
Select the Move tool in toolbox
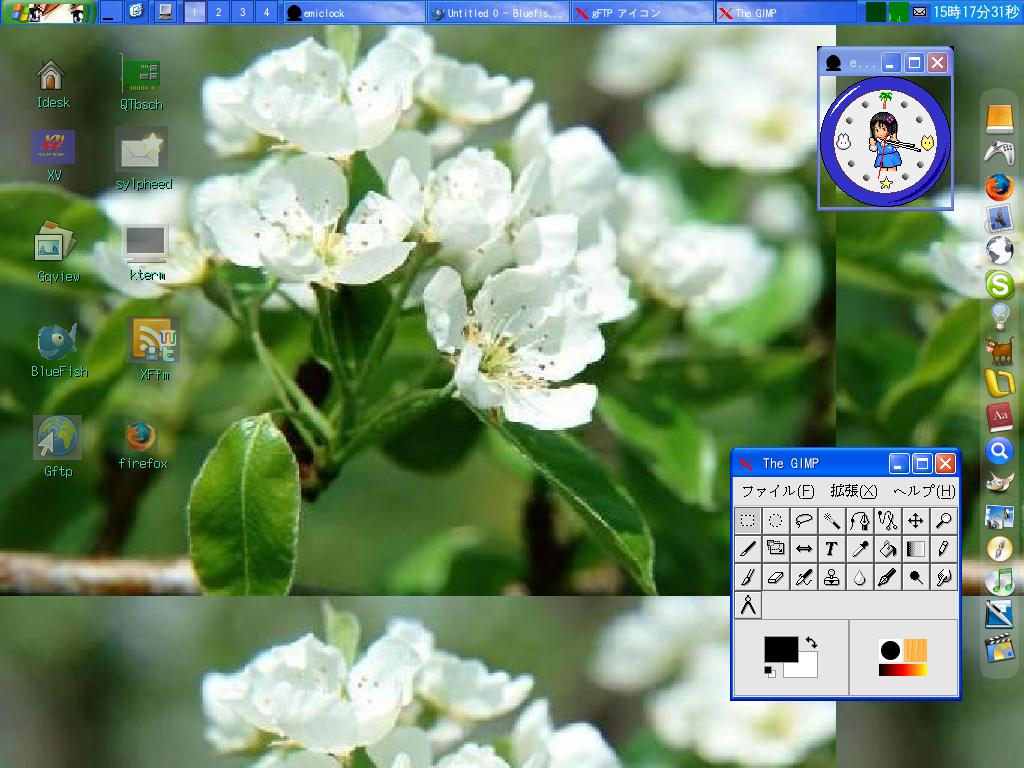915,520
